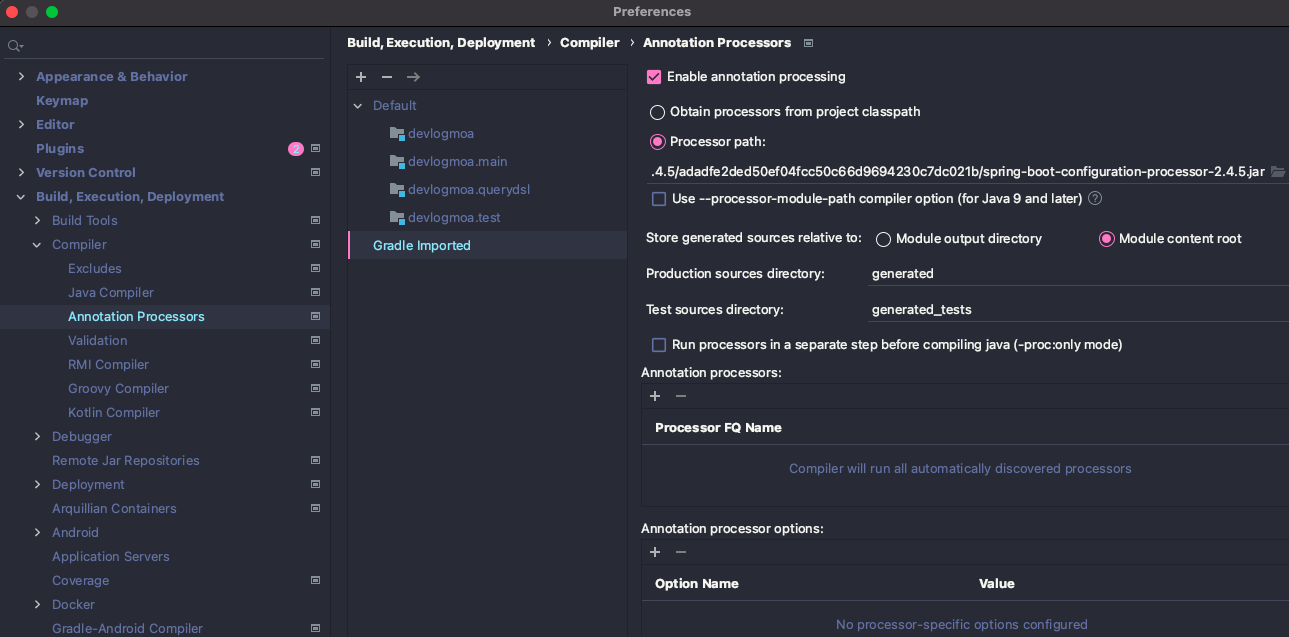Browse for processor path folder icon
This screenshot has width=1289, height=637.
tap(1277, 171)
